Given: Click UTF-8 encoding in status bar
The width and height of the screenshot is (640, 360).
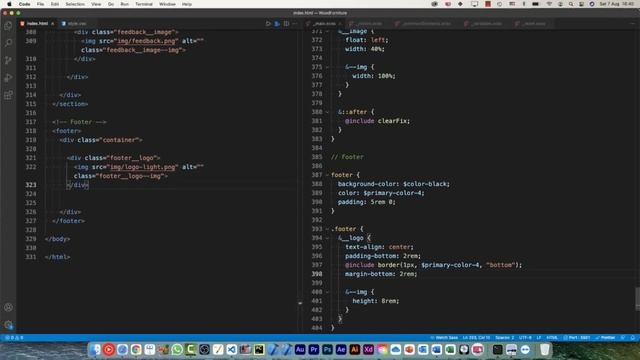Looking at the screenshot, I should [x=525, y=338].
